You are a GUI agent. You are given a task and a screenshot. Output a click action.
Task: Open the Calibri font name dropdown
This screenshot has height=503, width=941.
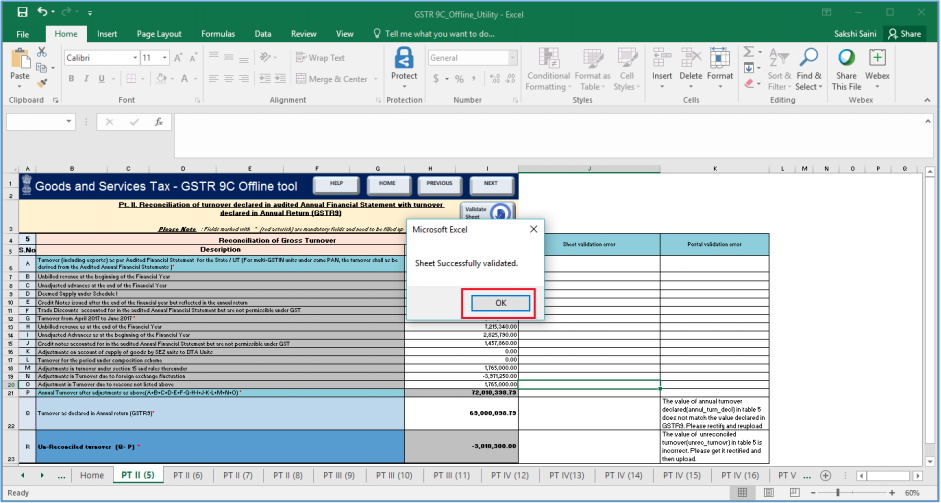tap(135, 58)
